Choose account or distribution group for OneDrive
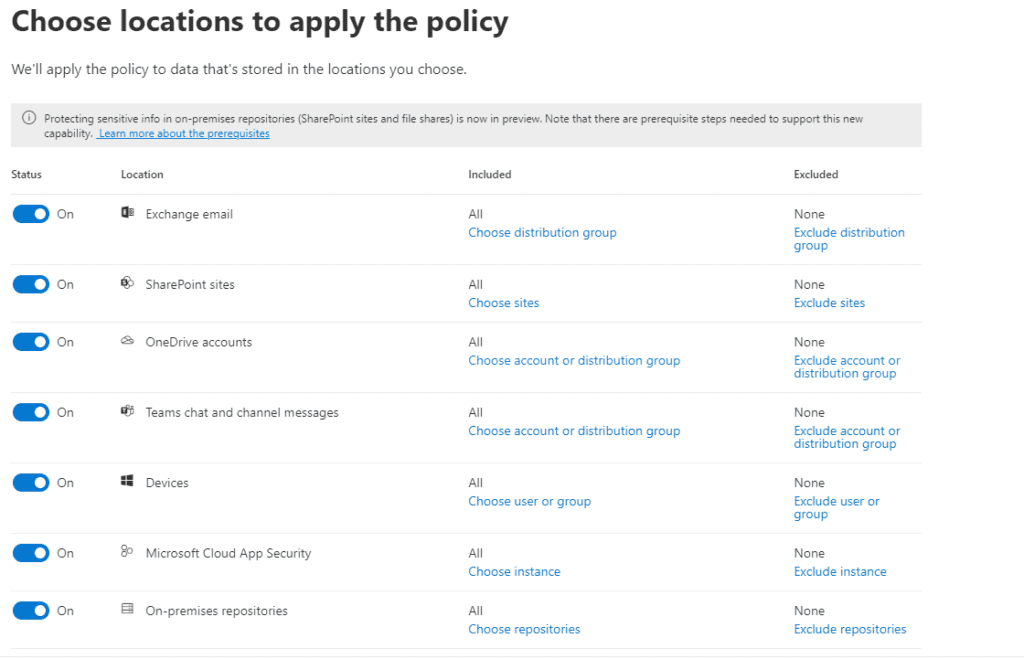This screenshot has width=1024, height=659. [574, 361]
